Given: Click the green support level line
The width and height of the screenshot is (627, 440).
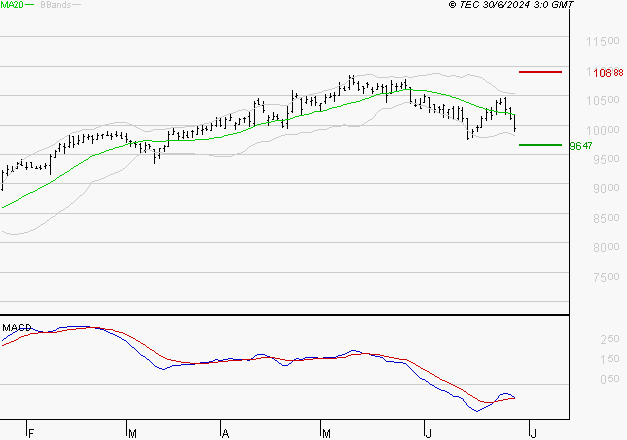Looking at the screenshot, I should tap(540, 145).
